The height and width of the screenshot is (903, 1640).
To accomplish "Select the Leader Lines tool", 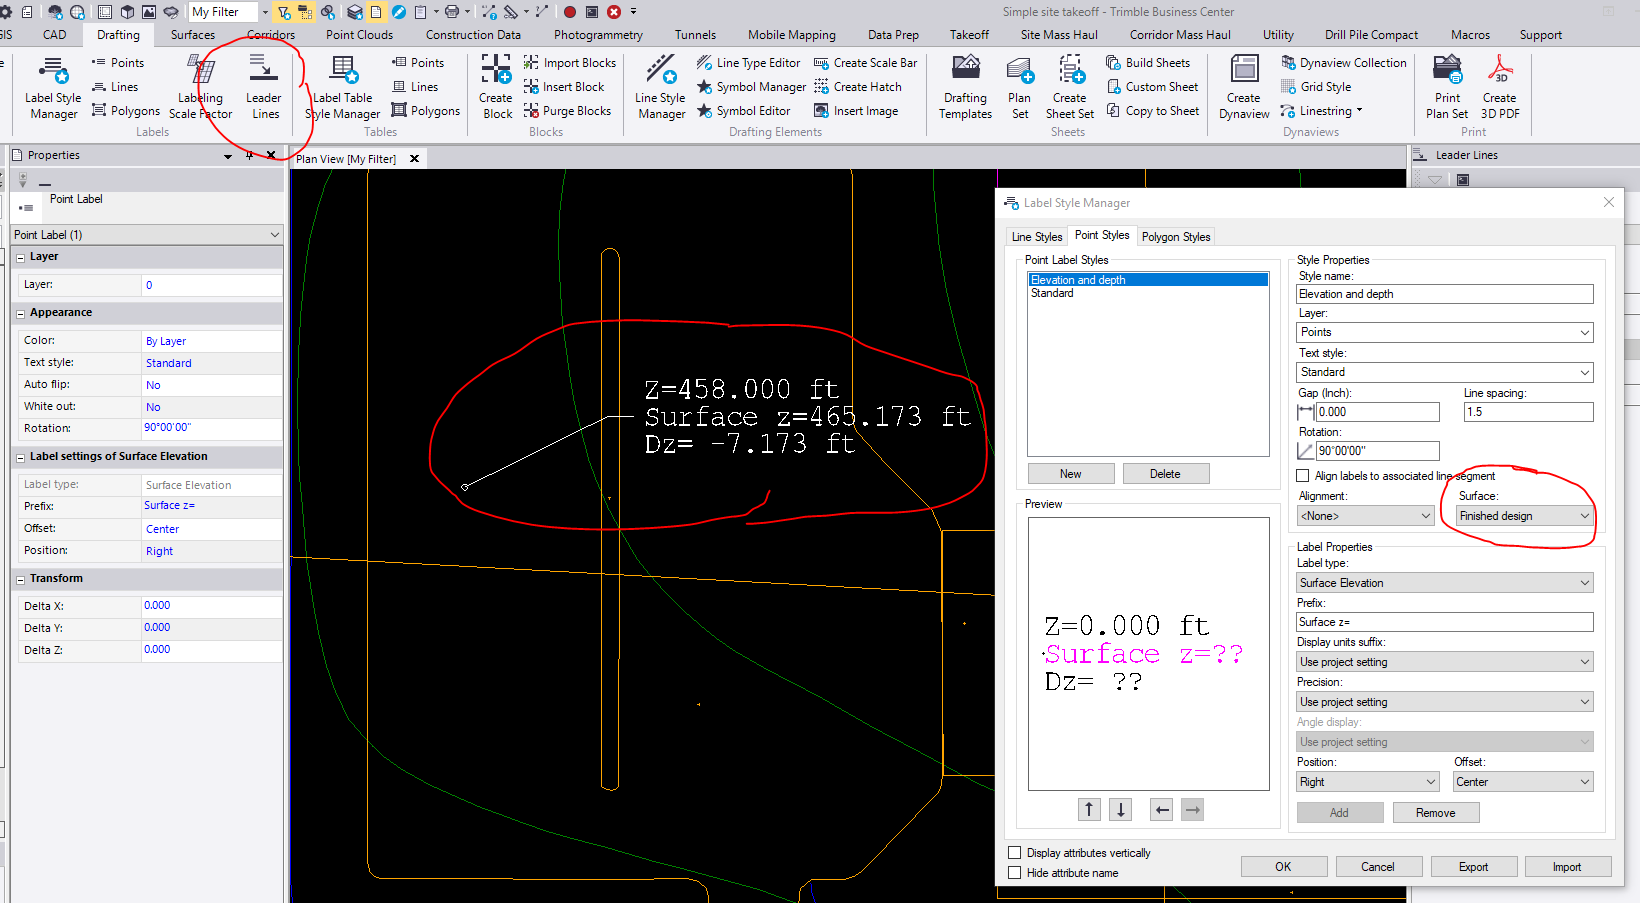I will (x=263, y=88).
